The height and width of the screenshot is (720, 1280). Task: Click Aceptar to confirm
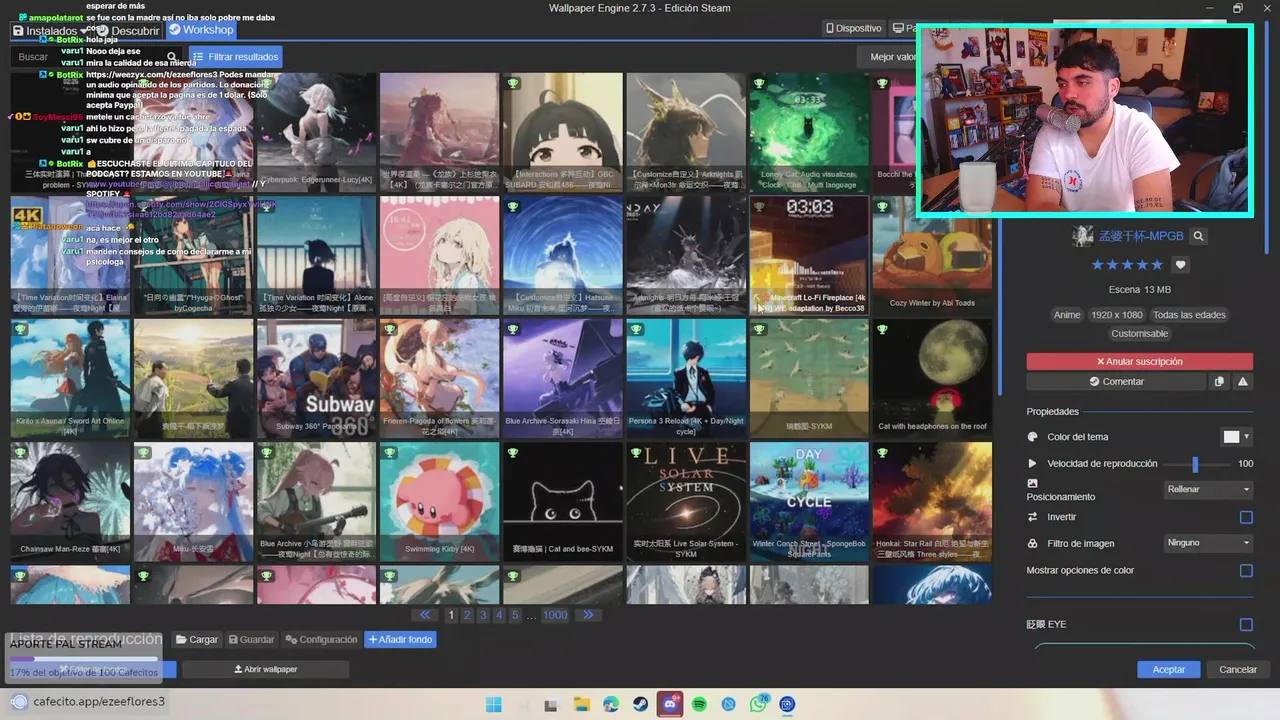click(1169, 669)
